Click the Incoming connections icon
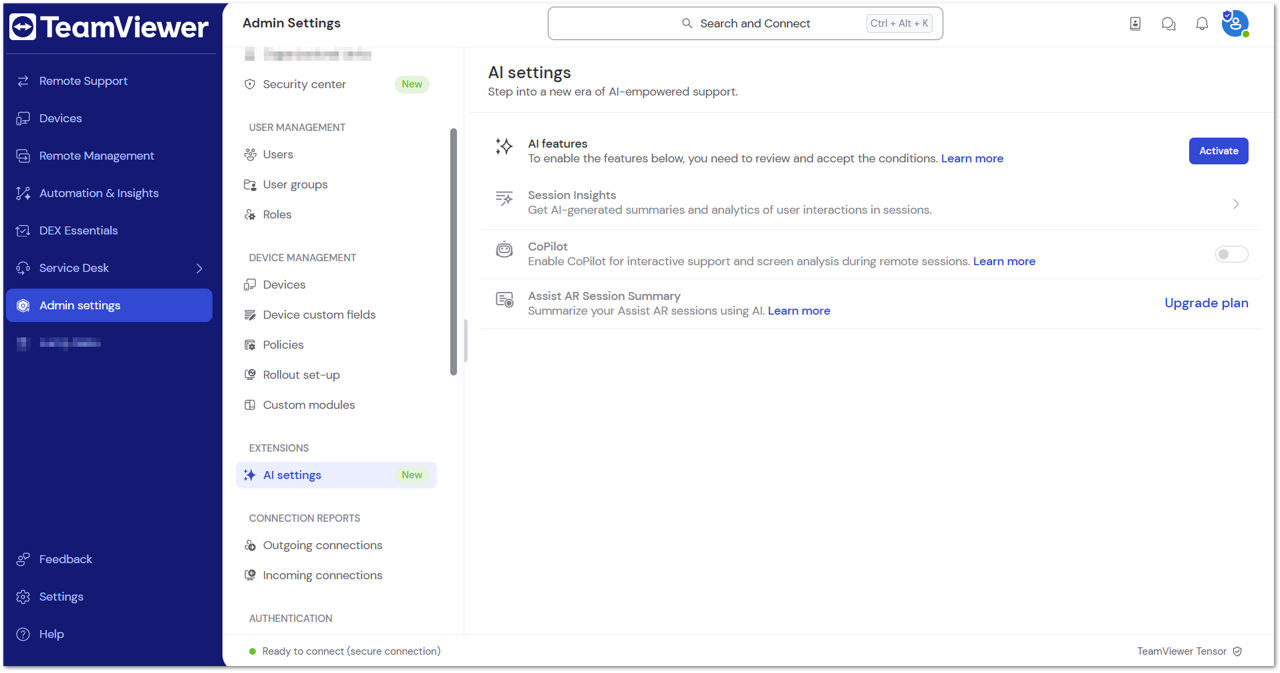The image size is (1280, 673). coord(250,575)
